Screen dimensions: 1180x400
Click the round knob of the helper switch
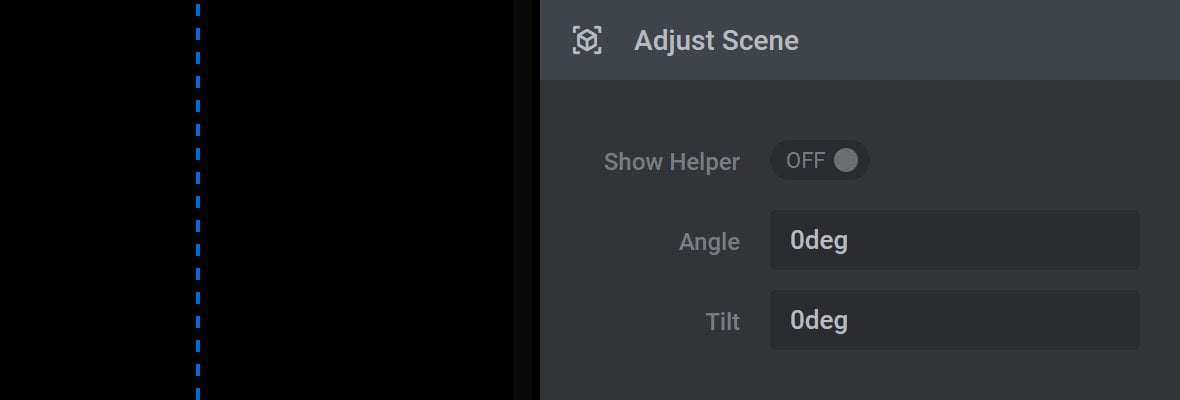(x=845, y=160)
